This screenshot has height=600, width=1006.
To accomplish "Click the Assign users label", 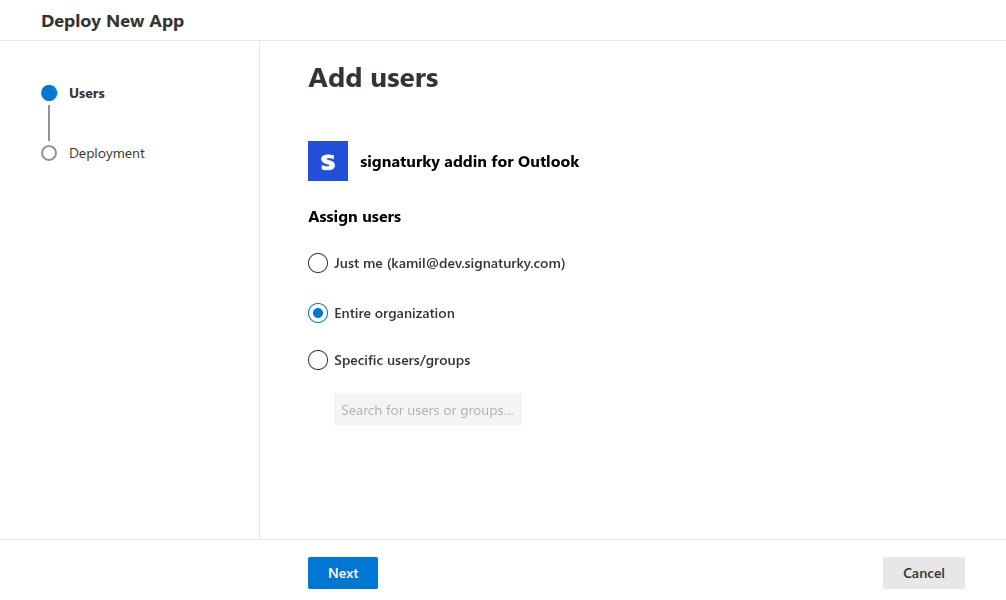I will point(355,217).
